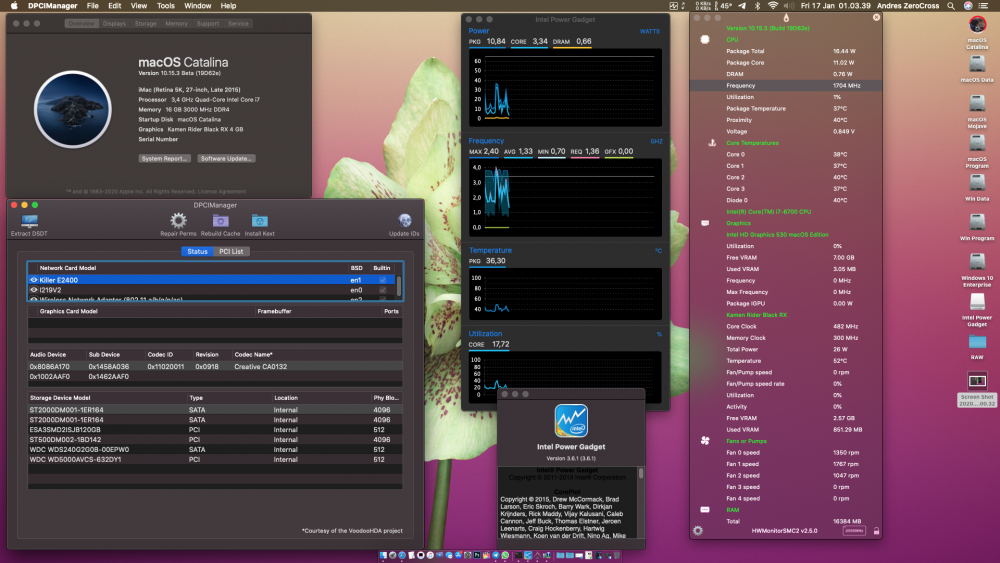Select the Status tab in DPCIManager
Image resolution: width=1000 pixels, height=563 pixels.
coord(197,251)
